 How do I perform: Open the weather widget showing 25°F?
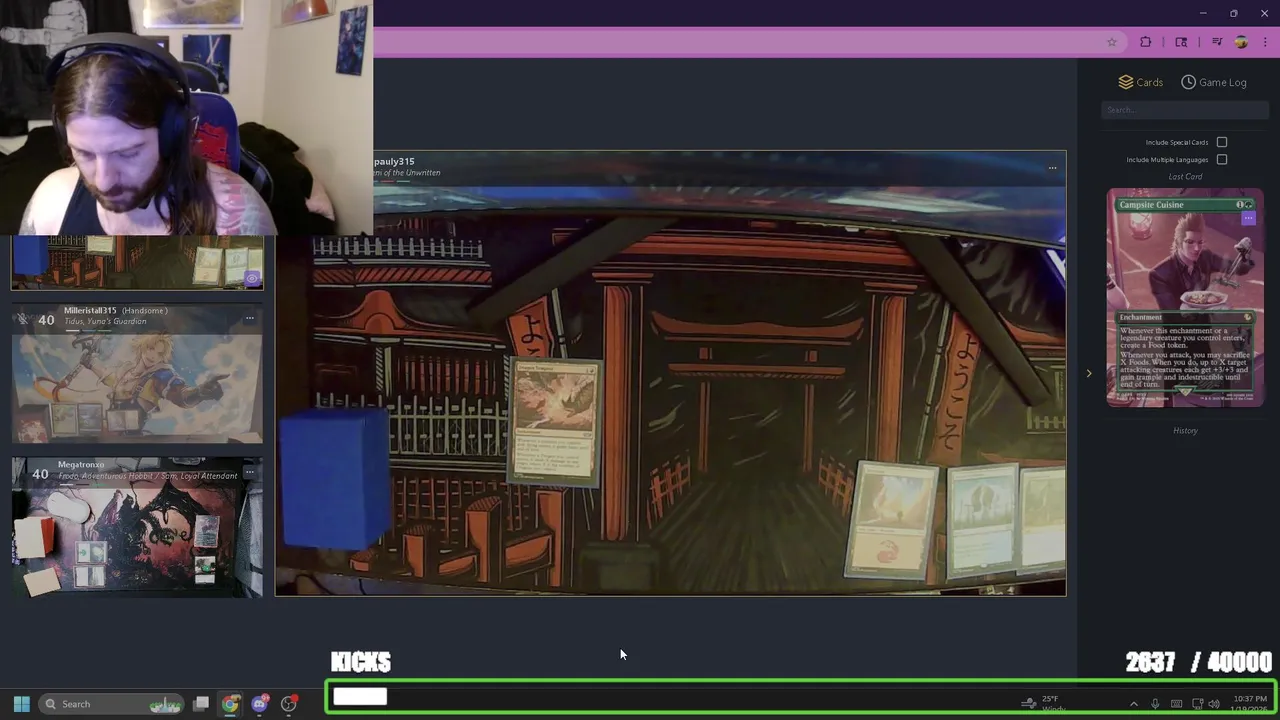1042,704
